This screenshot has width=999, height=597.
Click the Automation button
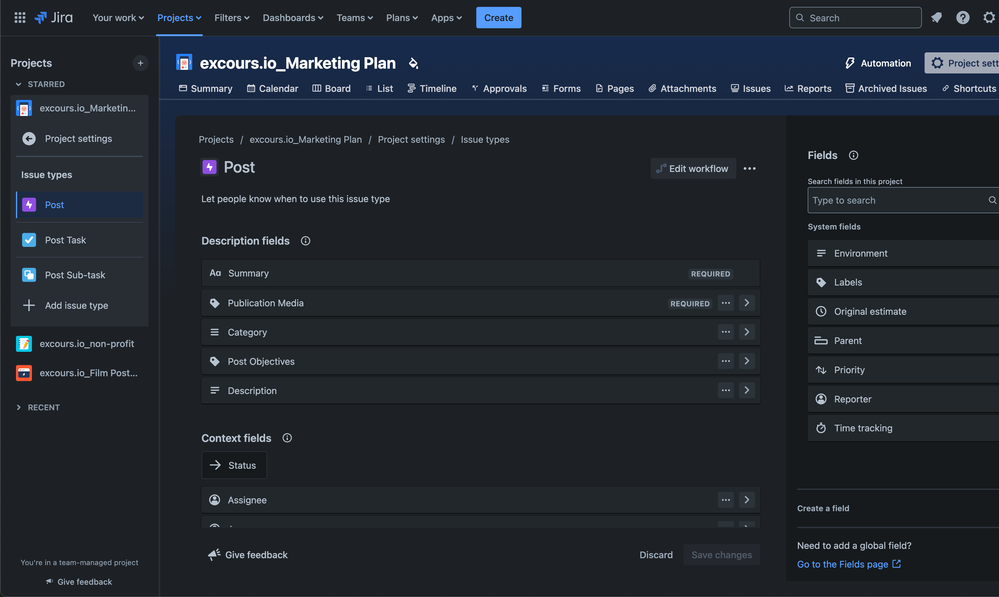pyautogui.click(x=877, y=63)
